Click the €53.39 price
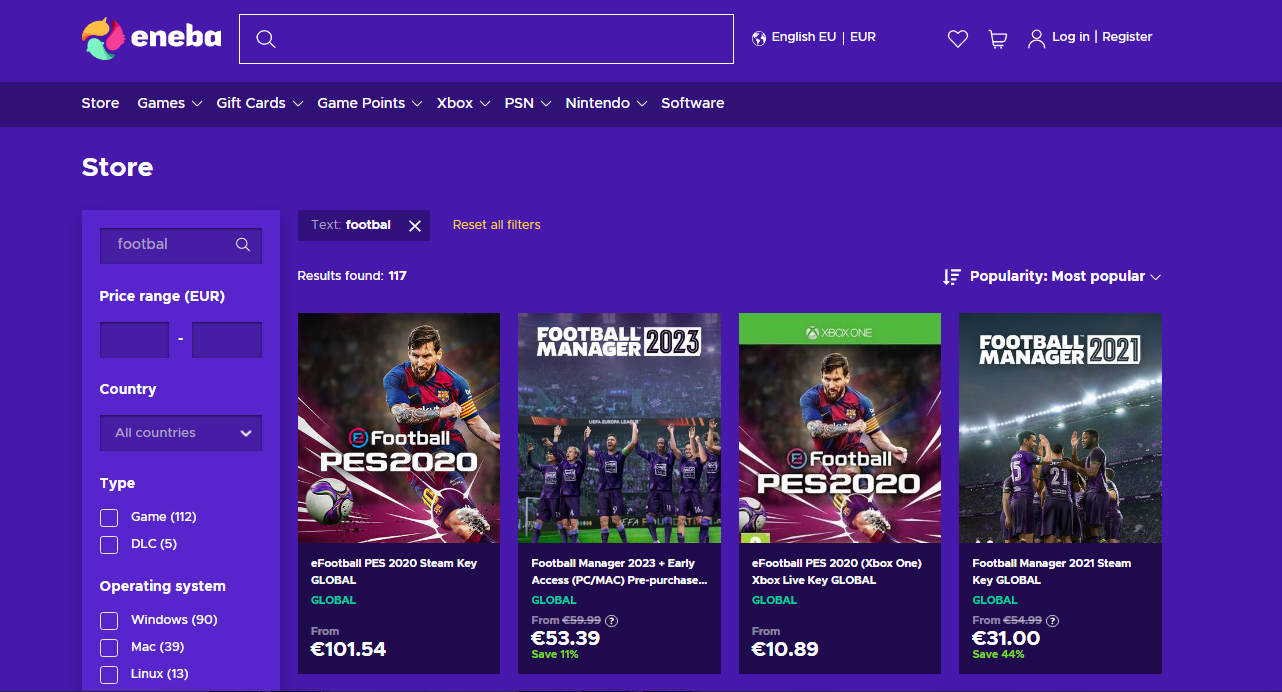The width and height of the screenshot is (1282, 692). (565, 638)
